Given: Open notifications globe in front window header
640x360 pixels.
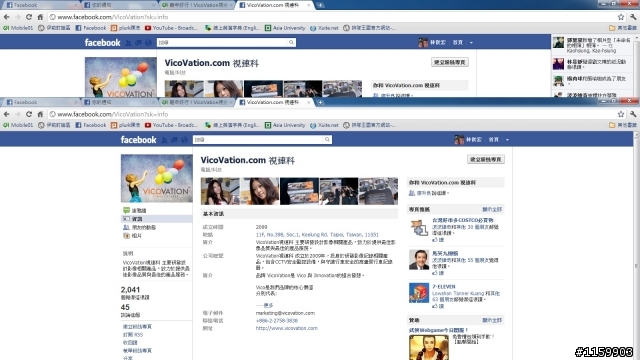Looking at the screenshot, I should [x=184, y=140].
